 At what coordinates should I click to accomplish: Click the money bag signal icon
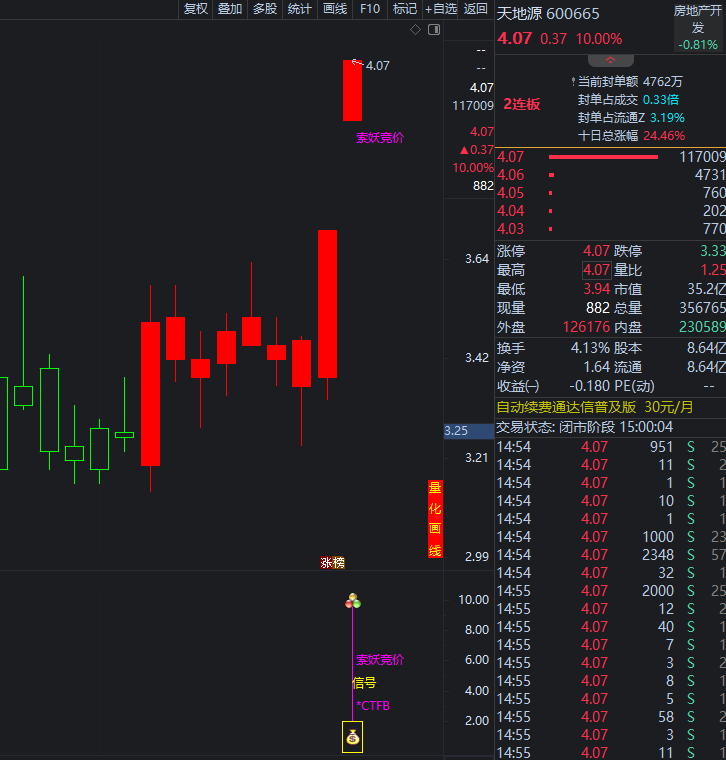click(x=352, y=737)
